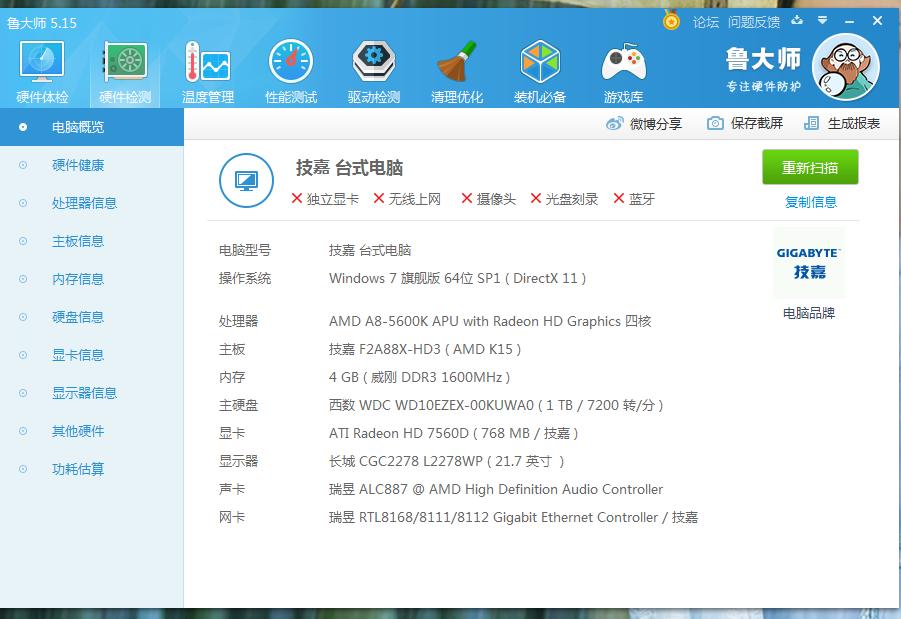Launch the 性能测试 performance test
This screenshot has height=619, width=901.
pyautogui.click(x=290, y=67)
